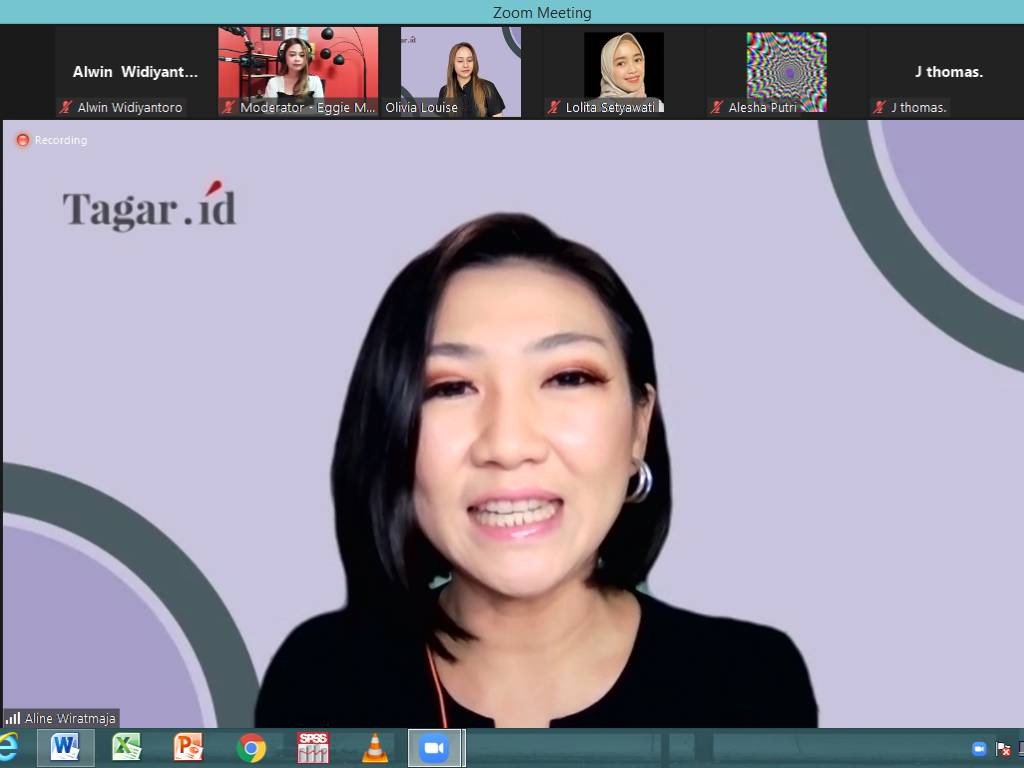Click the 'Olivia Louise' name label

[x=421, y=107]
